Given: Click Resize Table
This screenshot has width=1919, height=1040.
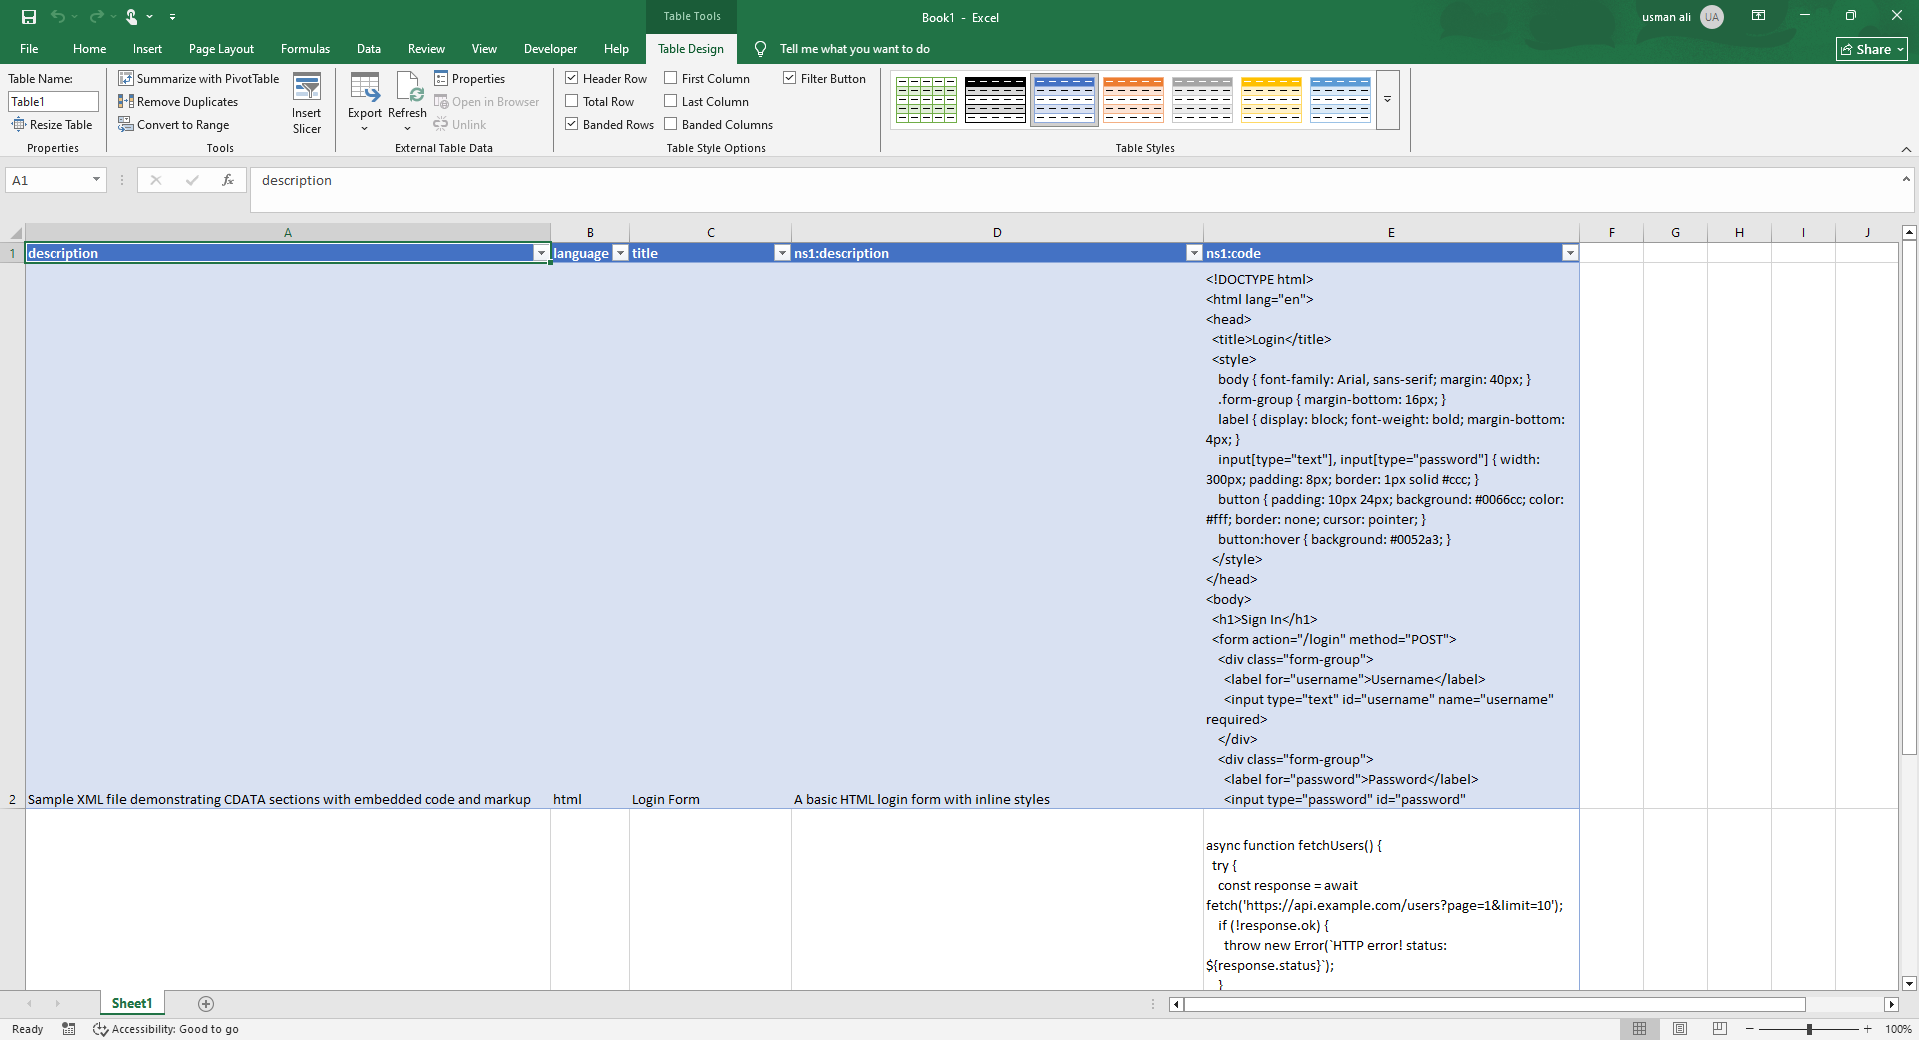Looking at the screenshot, I should point(52,125).
